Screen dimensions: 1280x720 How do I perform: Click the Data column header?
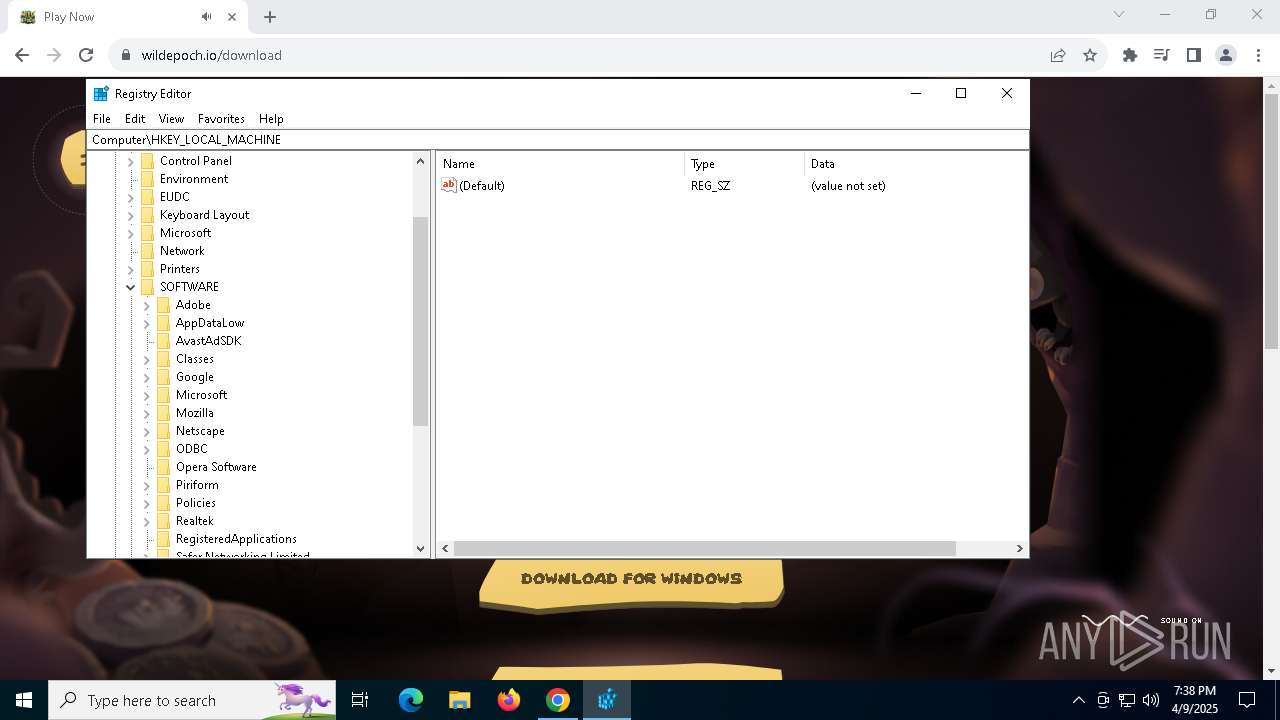[916, 164]
